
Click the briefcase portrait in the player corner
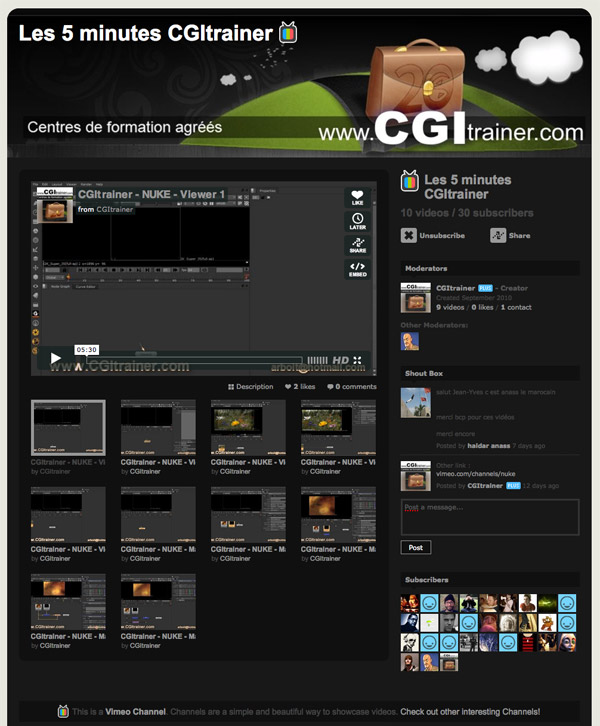click(x=55, y=206)
